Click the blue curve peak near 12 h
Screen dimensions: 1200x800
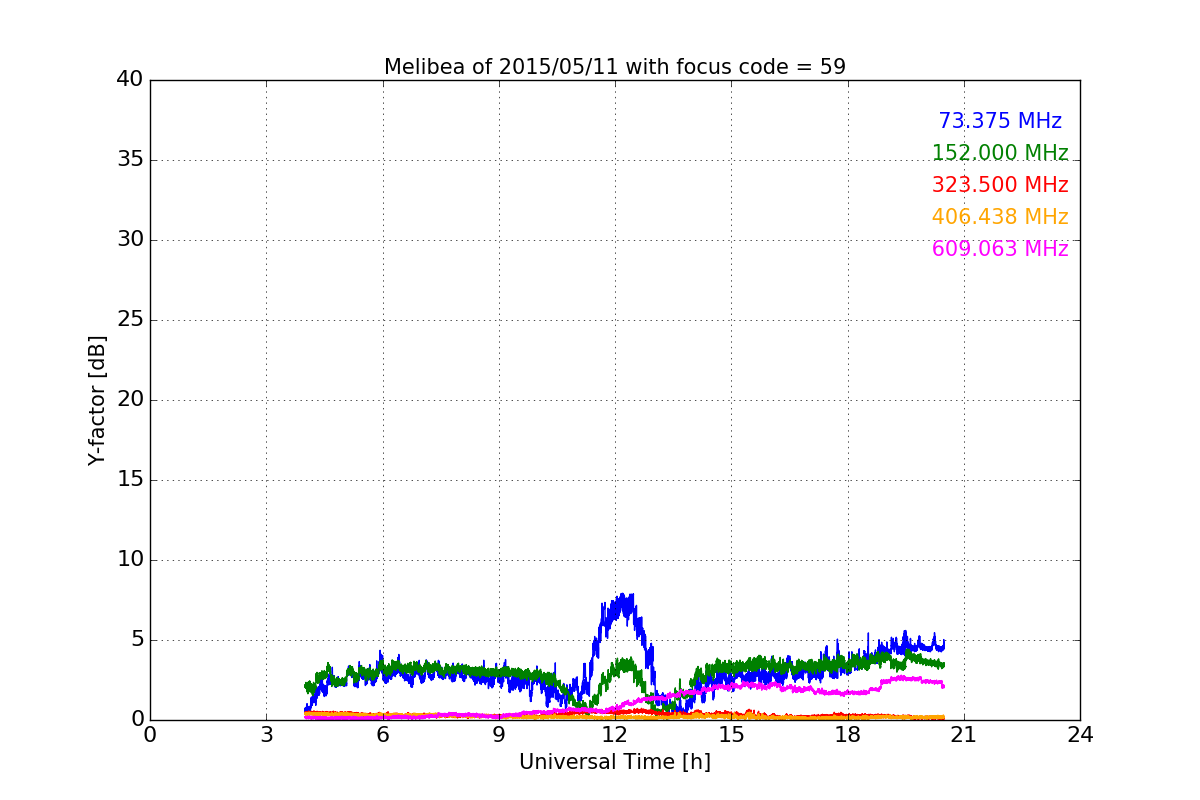623,604
